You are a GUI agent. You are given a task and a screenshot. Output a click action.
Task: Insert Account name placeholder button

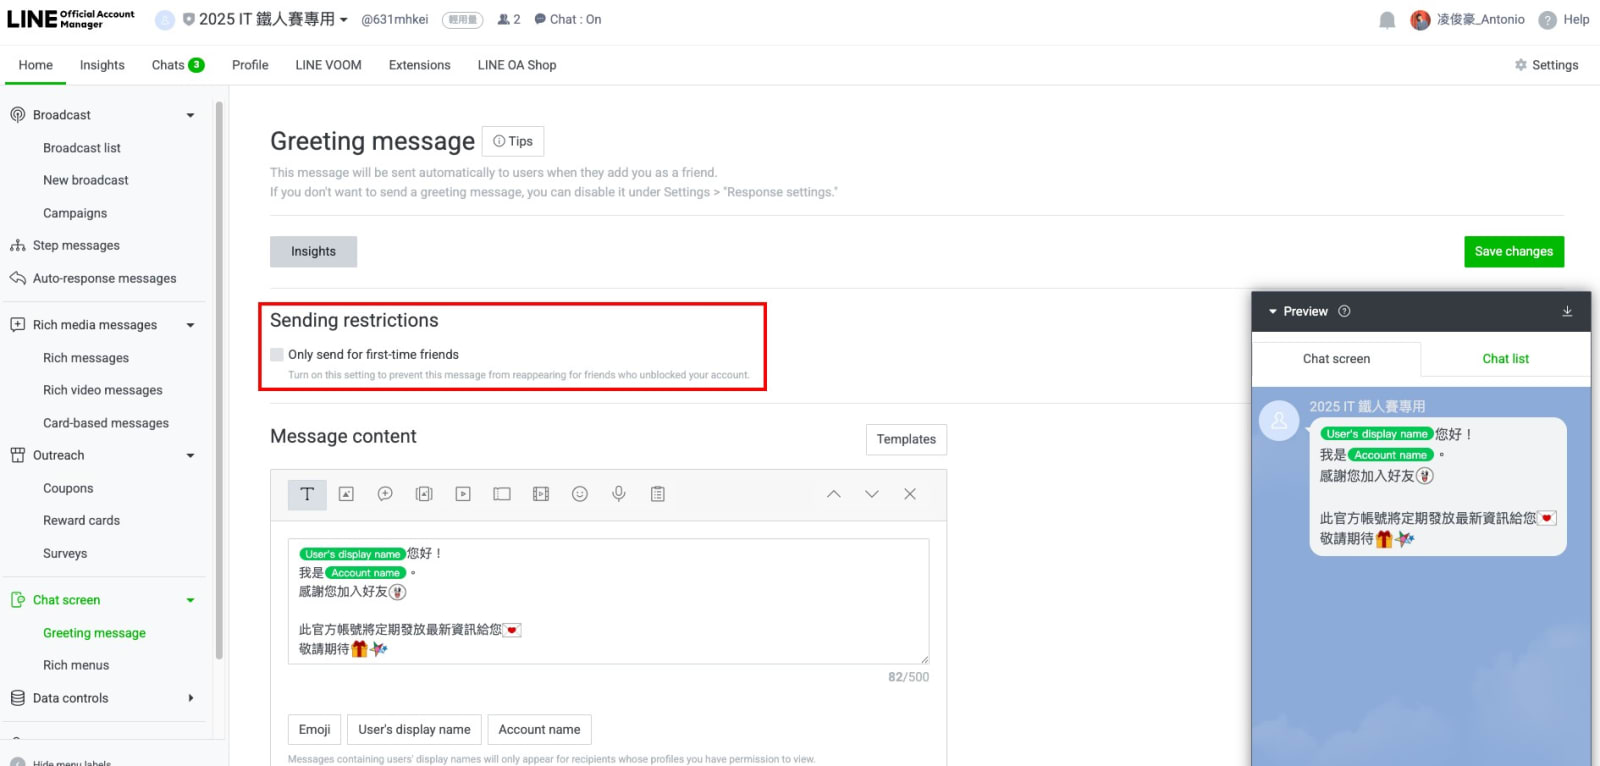point(539,730)
